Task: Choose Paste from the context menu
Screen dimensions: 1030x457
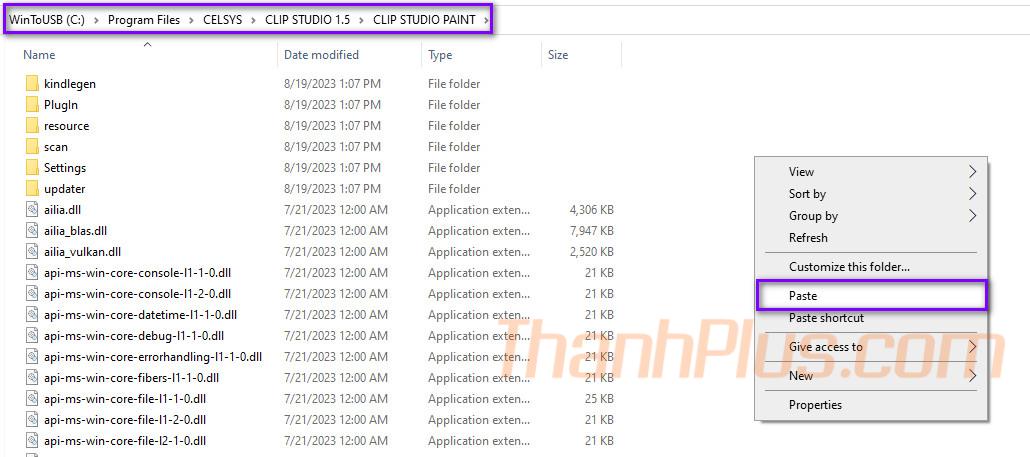Action: point(803,296)
